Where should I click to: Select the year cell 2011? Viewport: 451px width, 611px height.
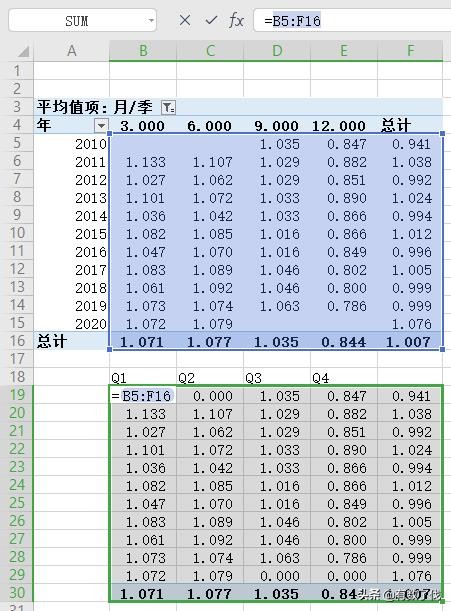[71, 162]
